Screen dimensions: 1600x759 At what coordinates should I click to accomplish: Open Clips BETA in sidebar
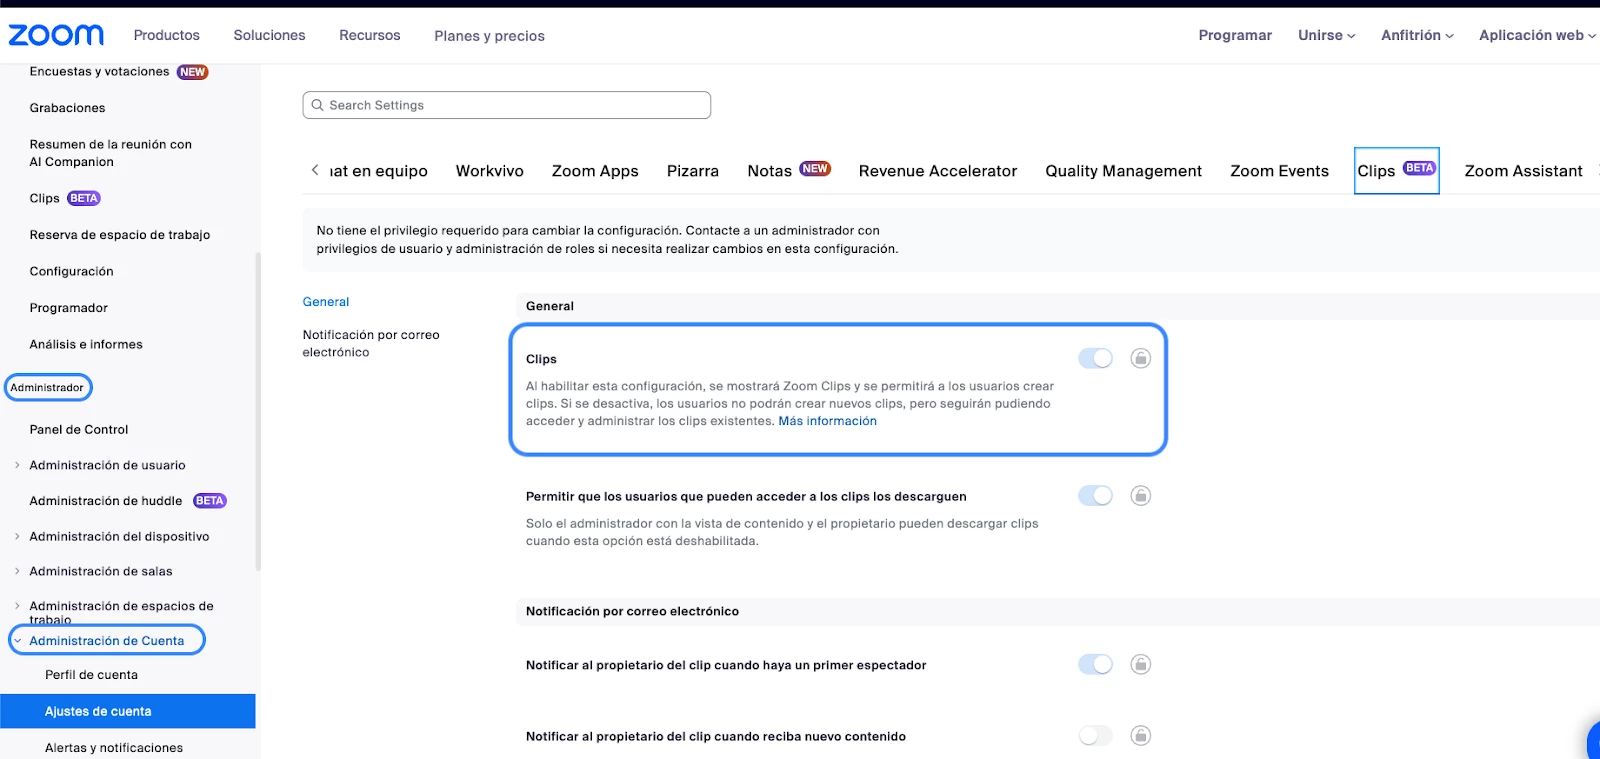(65, 198)
